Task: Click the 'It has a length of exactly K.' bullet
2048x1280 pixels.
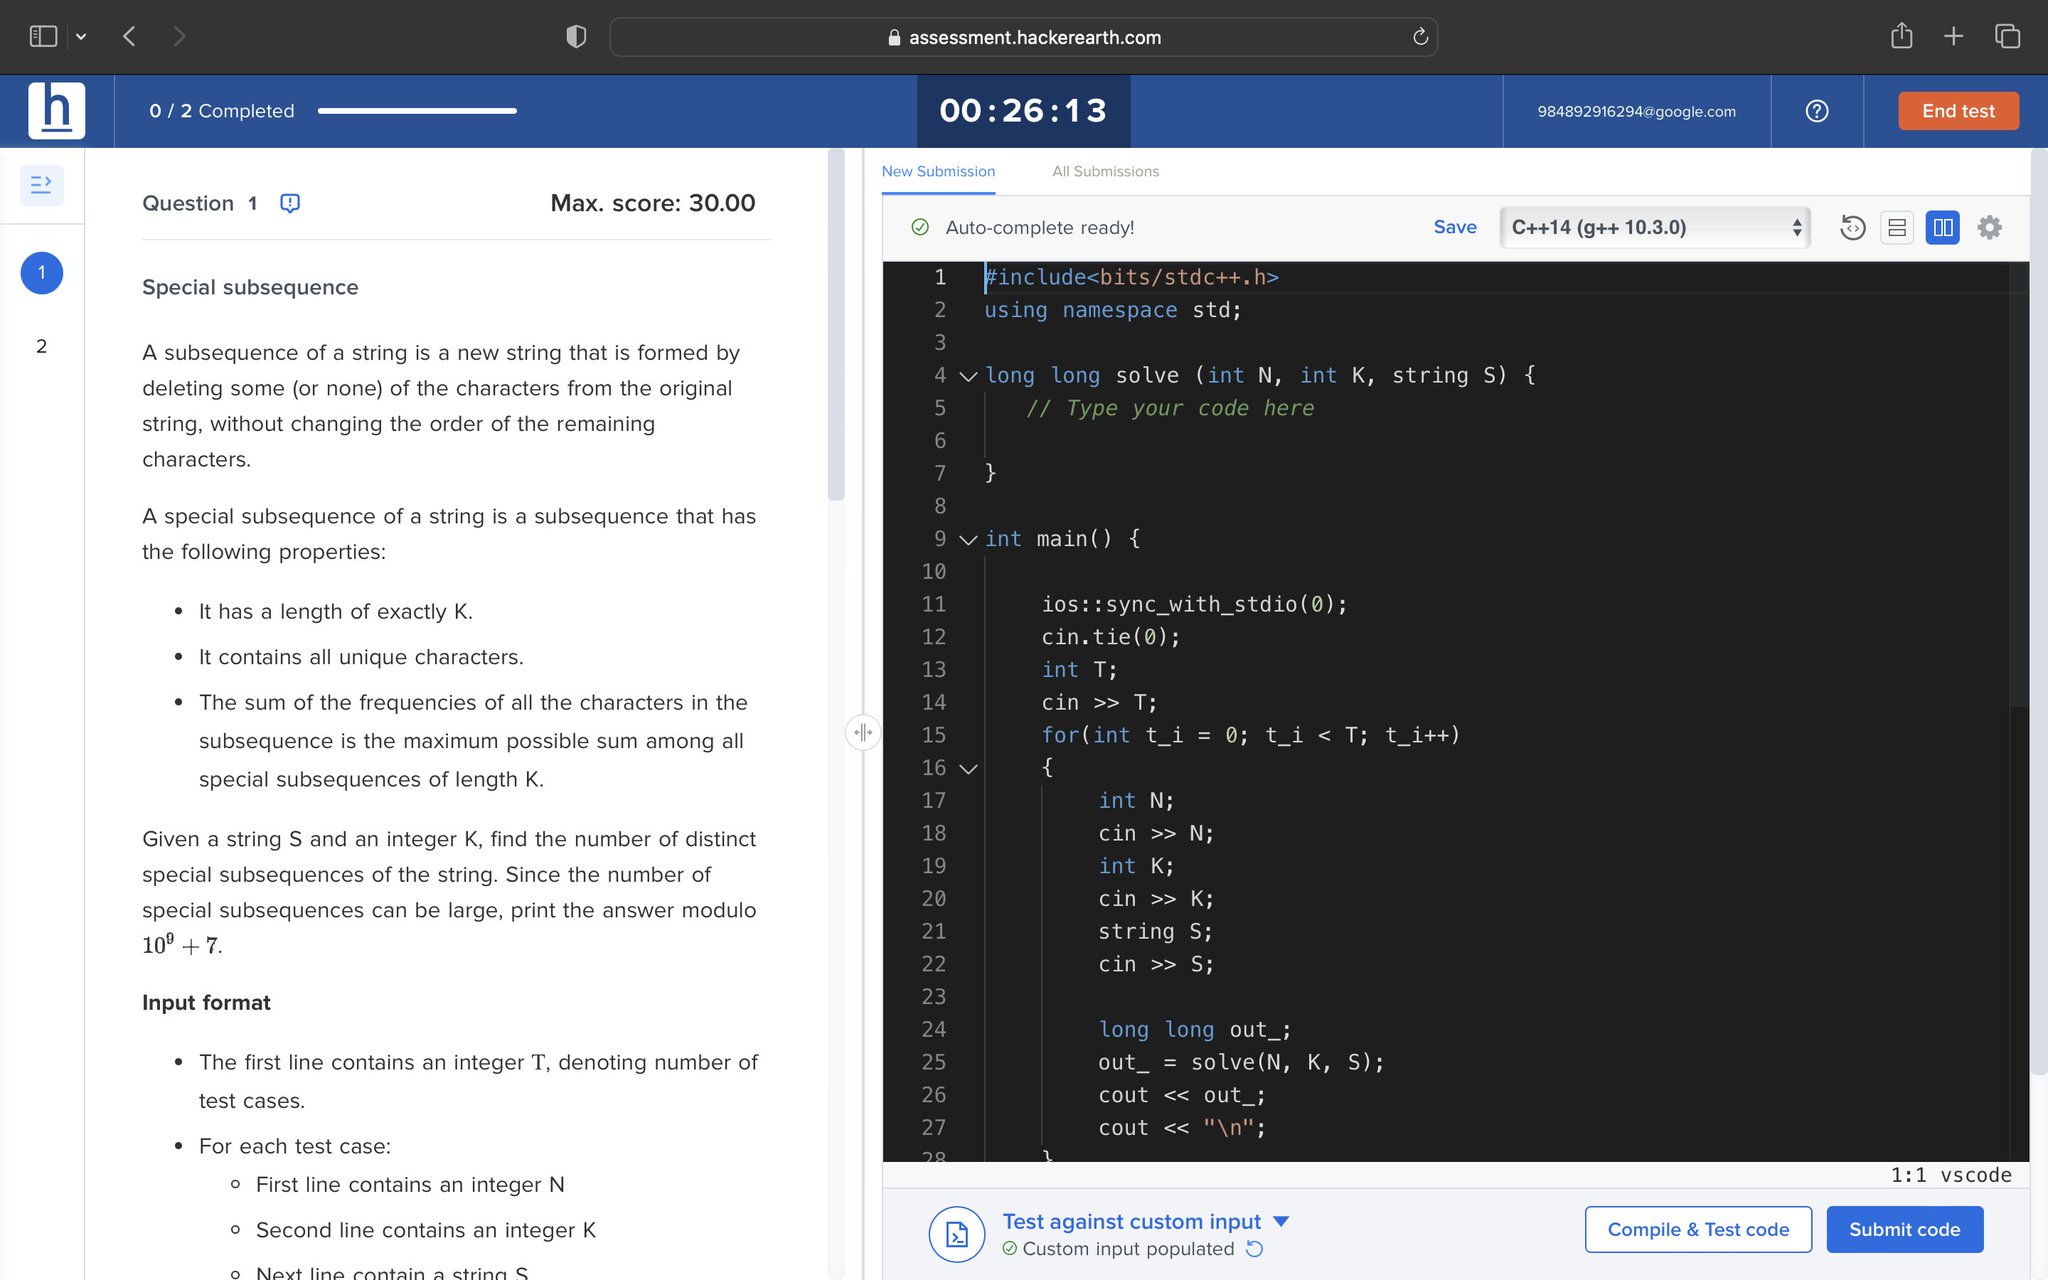Action: point(335,611)
